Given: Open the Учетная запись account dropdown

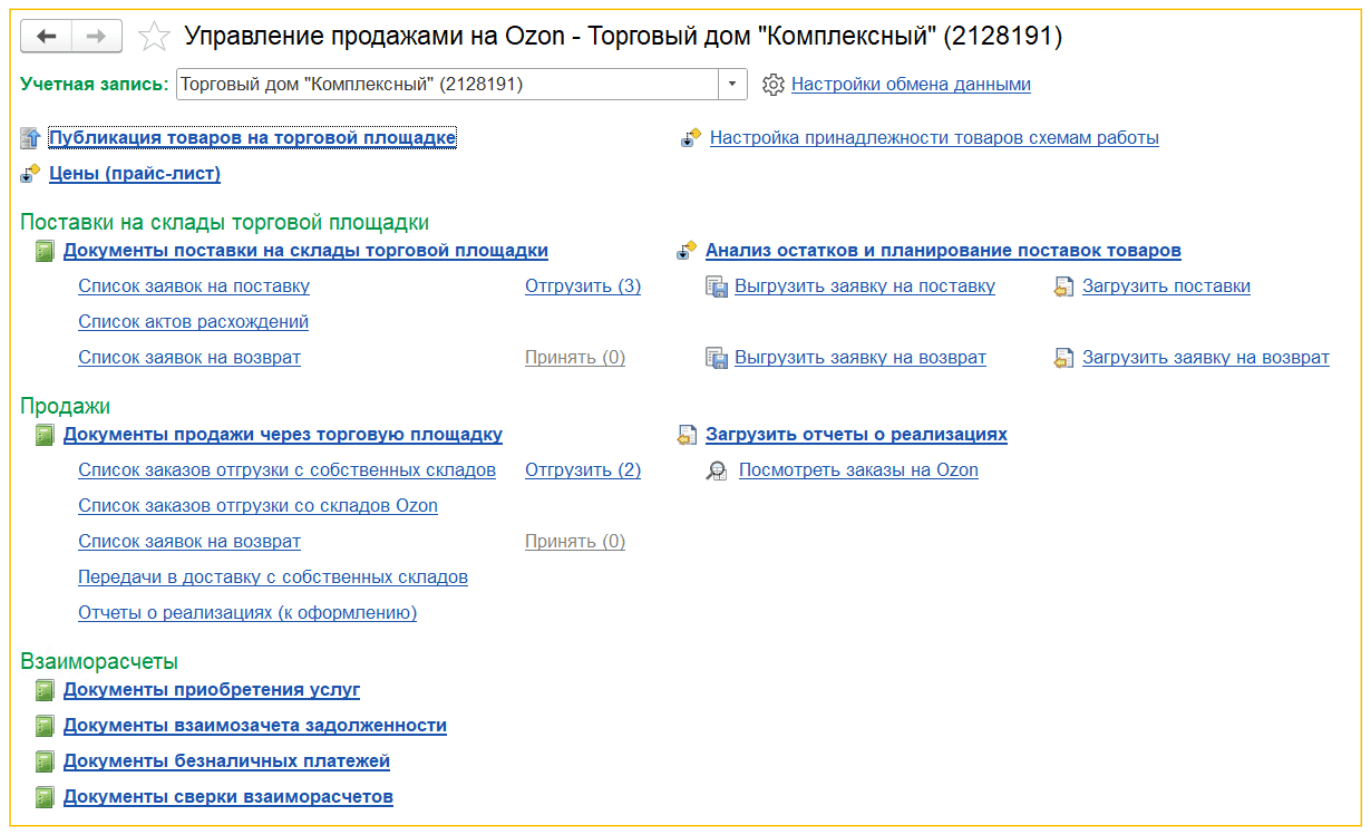Looking at the screenshot, I should 733,84.
